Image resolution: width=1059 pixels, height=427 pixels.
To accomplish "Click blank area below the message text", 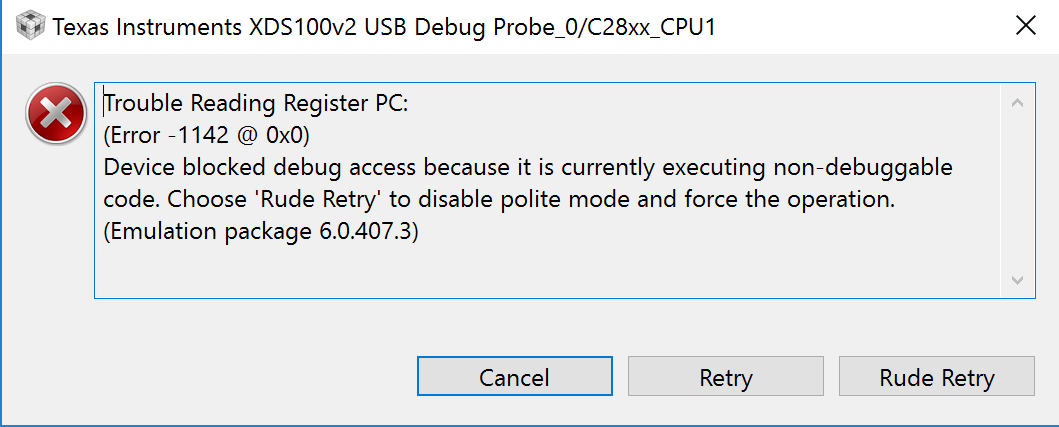I will pos(500,272).
